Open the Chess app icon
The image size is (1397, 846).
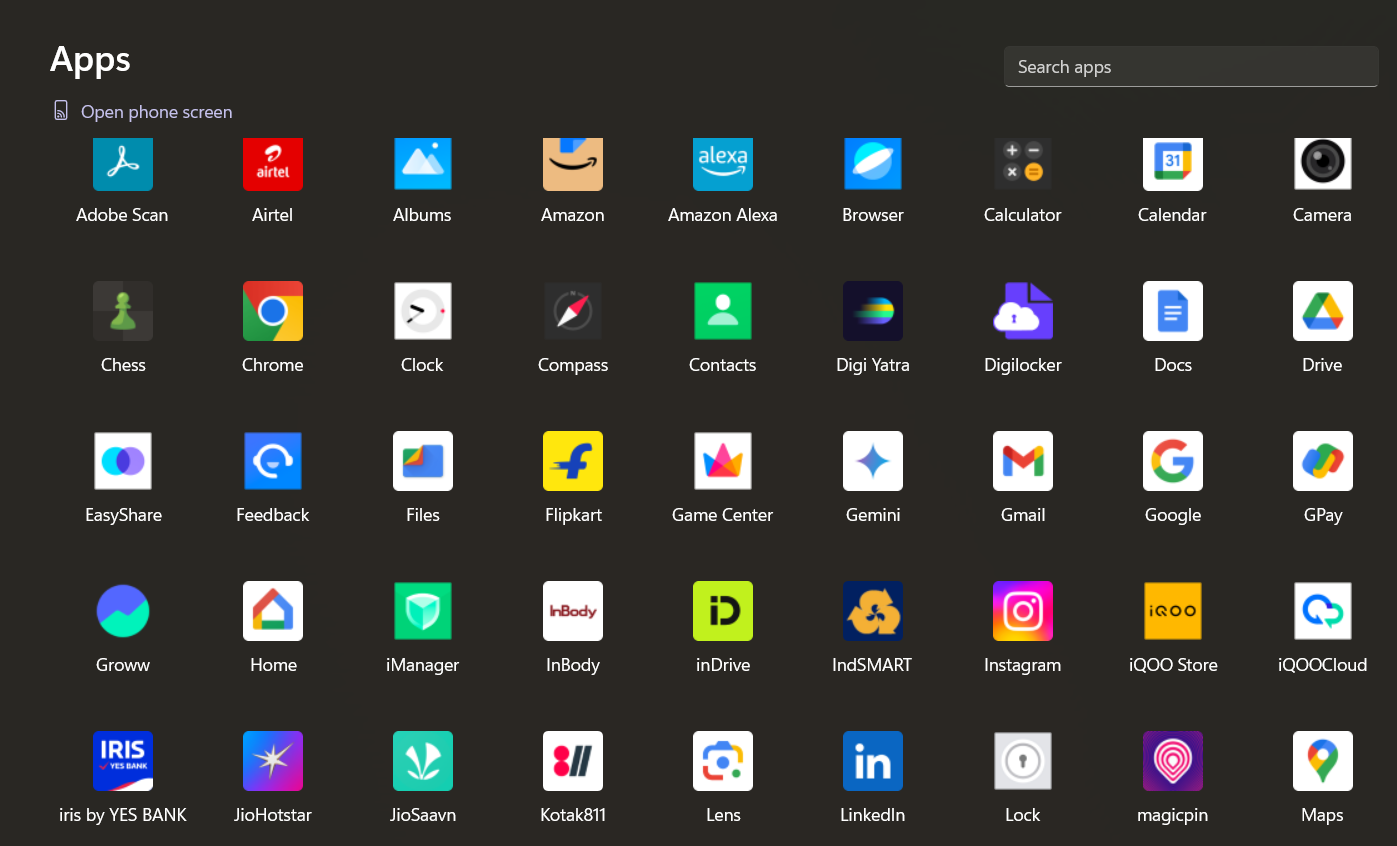123,311
